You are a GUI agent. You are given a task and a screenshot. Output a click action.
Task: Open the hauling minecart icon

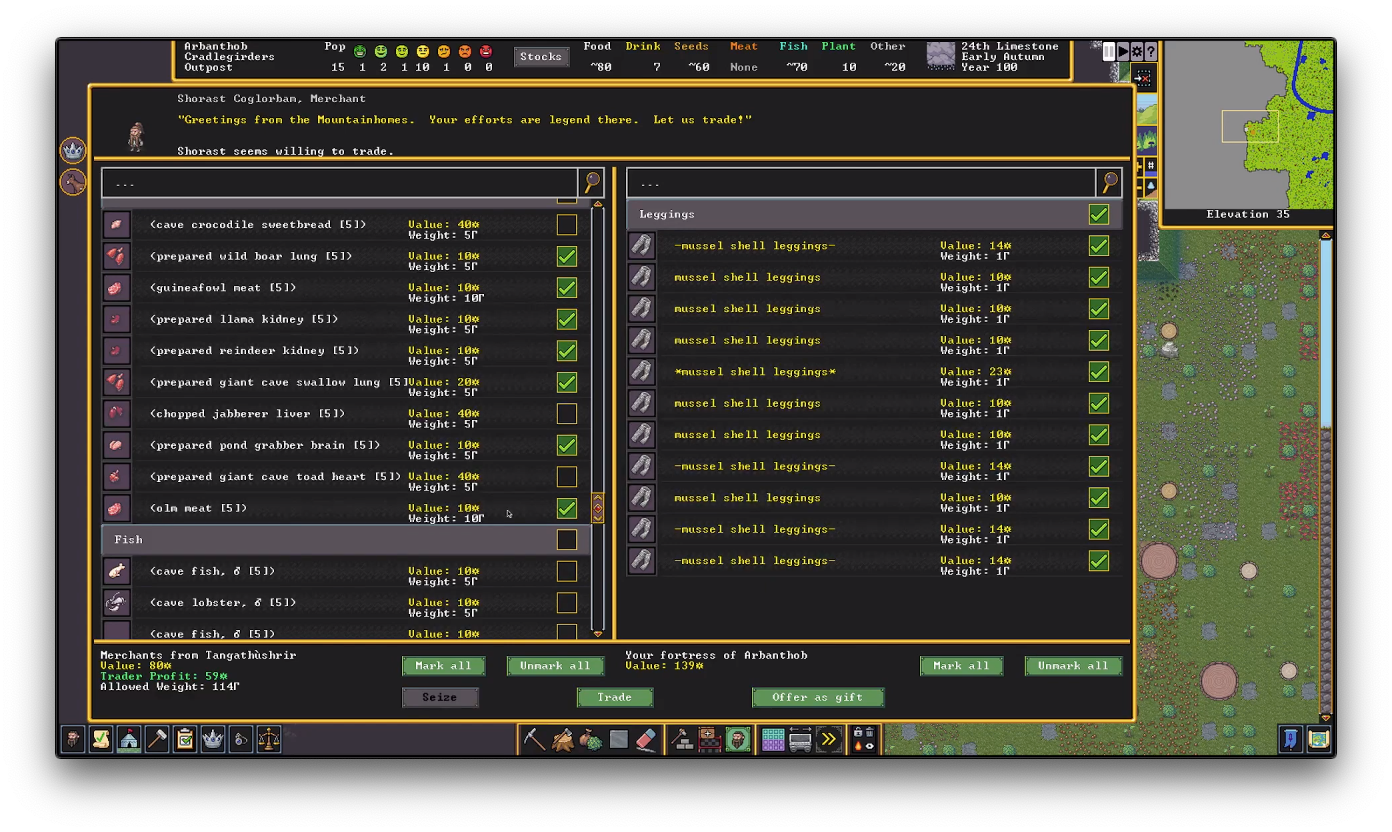[800, 739]
